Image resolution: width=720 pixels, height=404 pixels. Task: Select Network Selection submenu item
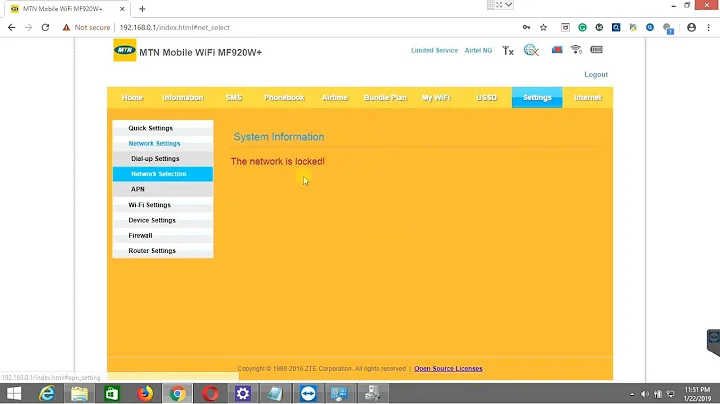163,174
